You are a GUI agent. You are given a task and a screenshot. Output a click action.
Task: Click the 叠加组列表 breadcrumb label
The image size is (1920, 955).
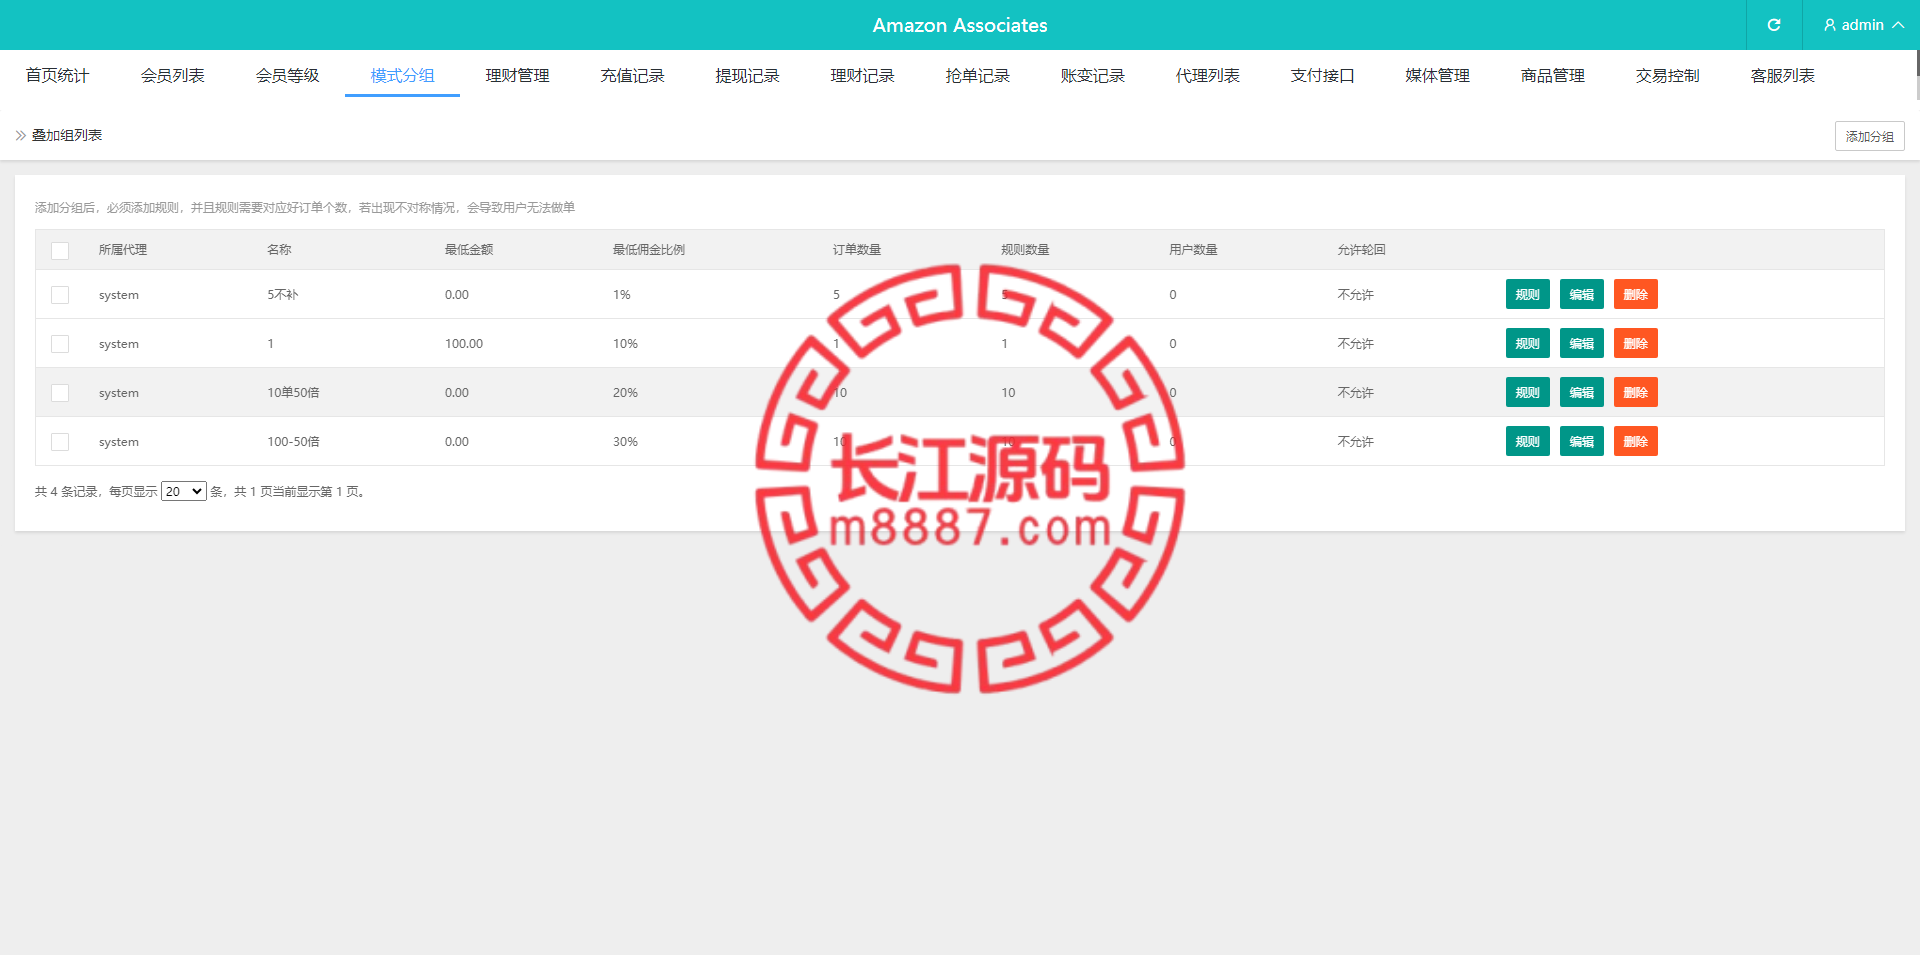67,135
